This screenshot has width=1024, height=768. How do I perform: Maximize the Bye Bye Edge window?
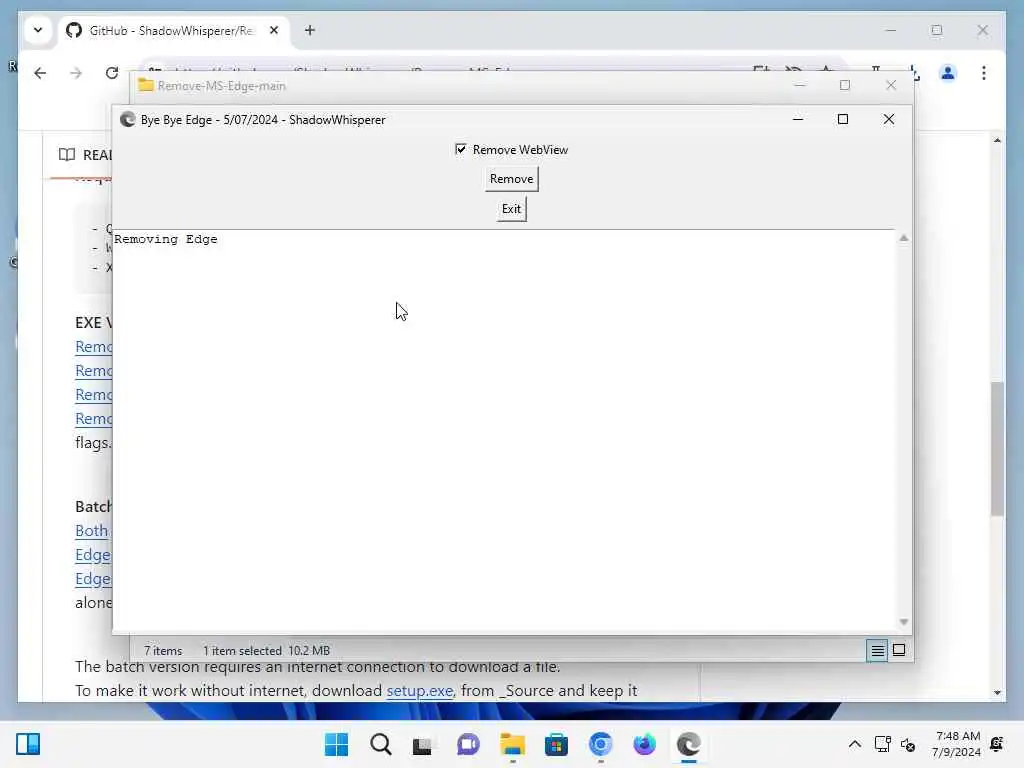(843, 119)
